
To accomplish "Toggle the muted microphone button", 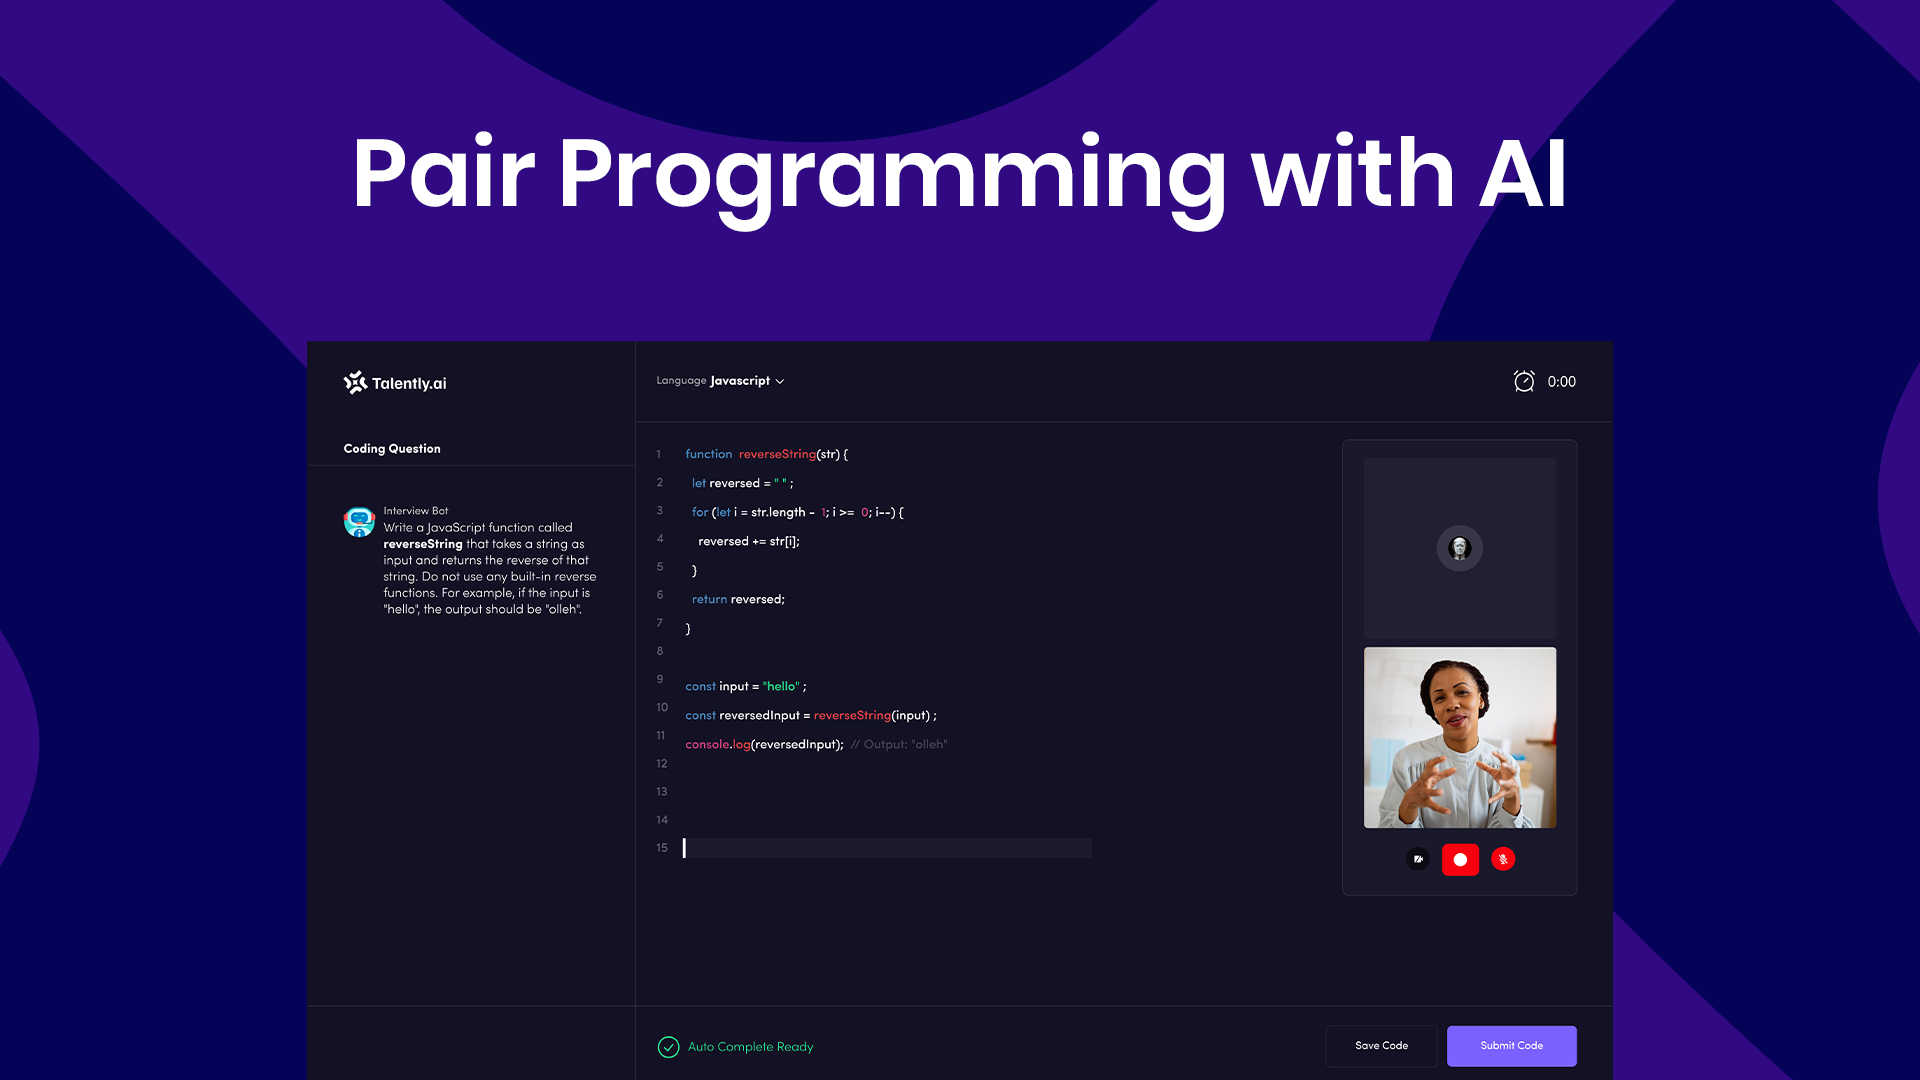I will tap(1502, 859).
